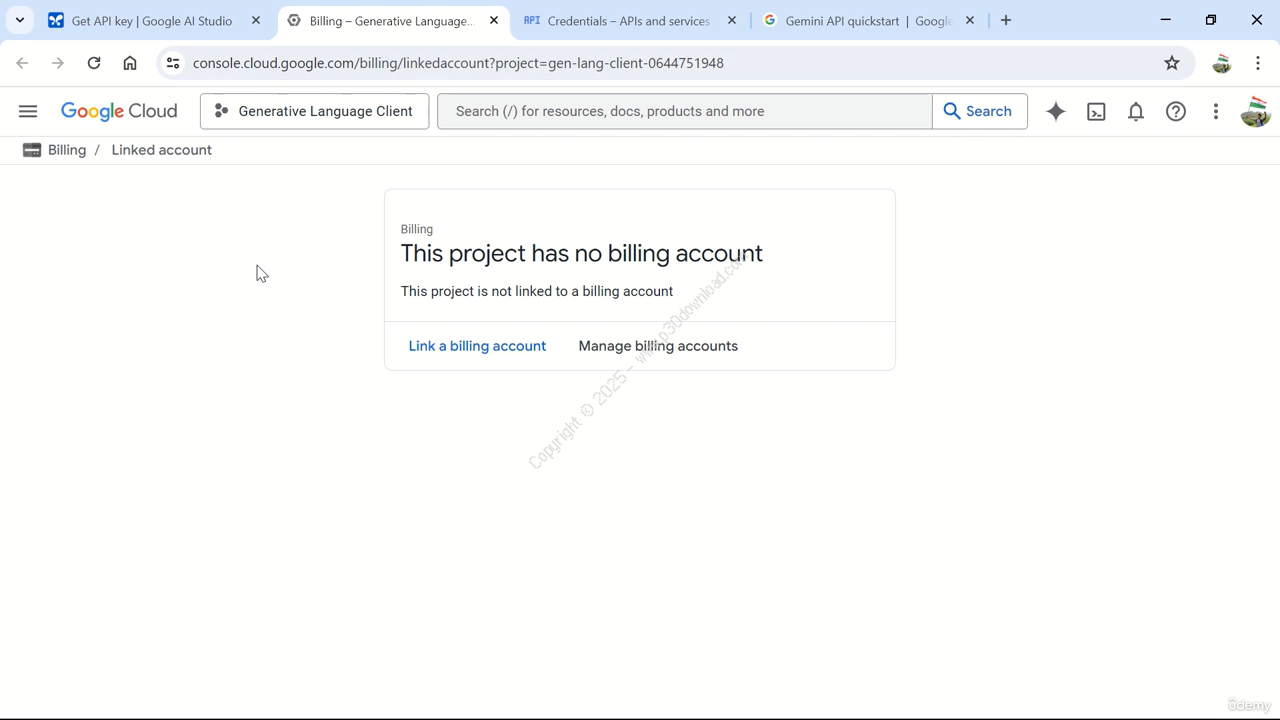Click Link a billing account
1280x720 pixels.
(x=477, y=346)
